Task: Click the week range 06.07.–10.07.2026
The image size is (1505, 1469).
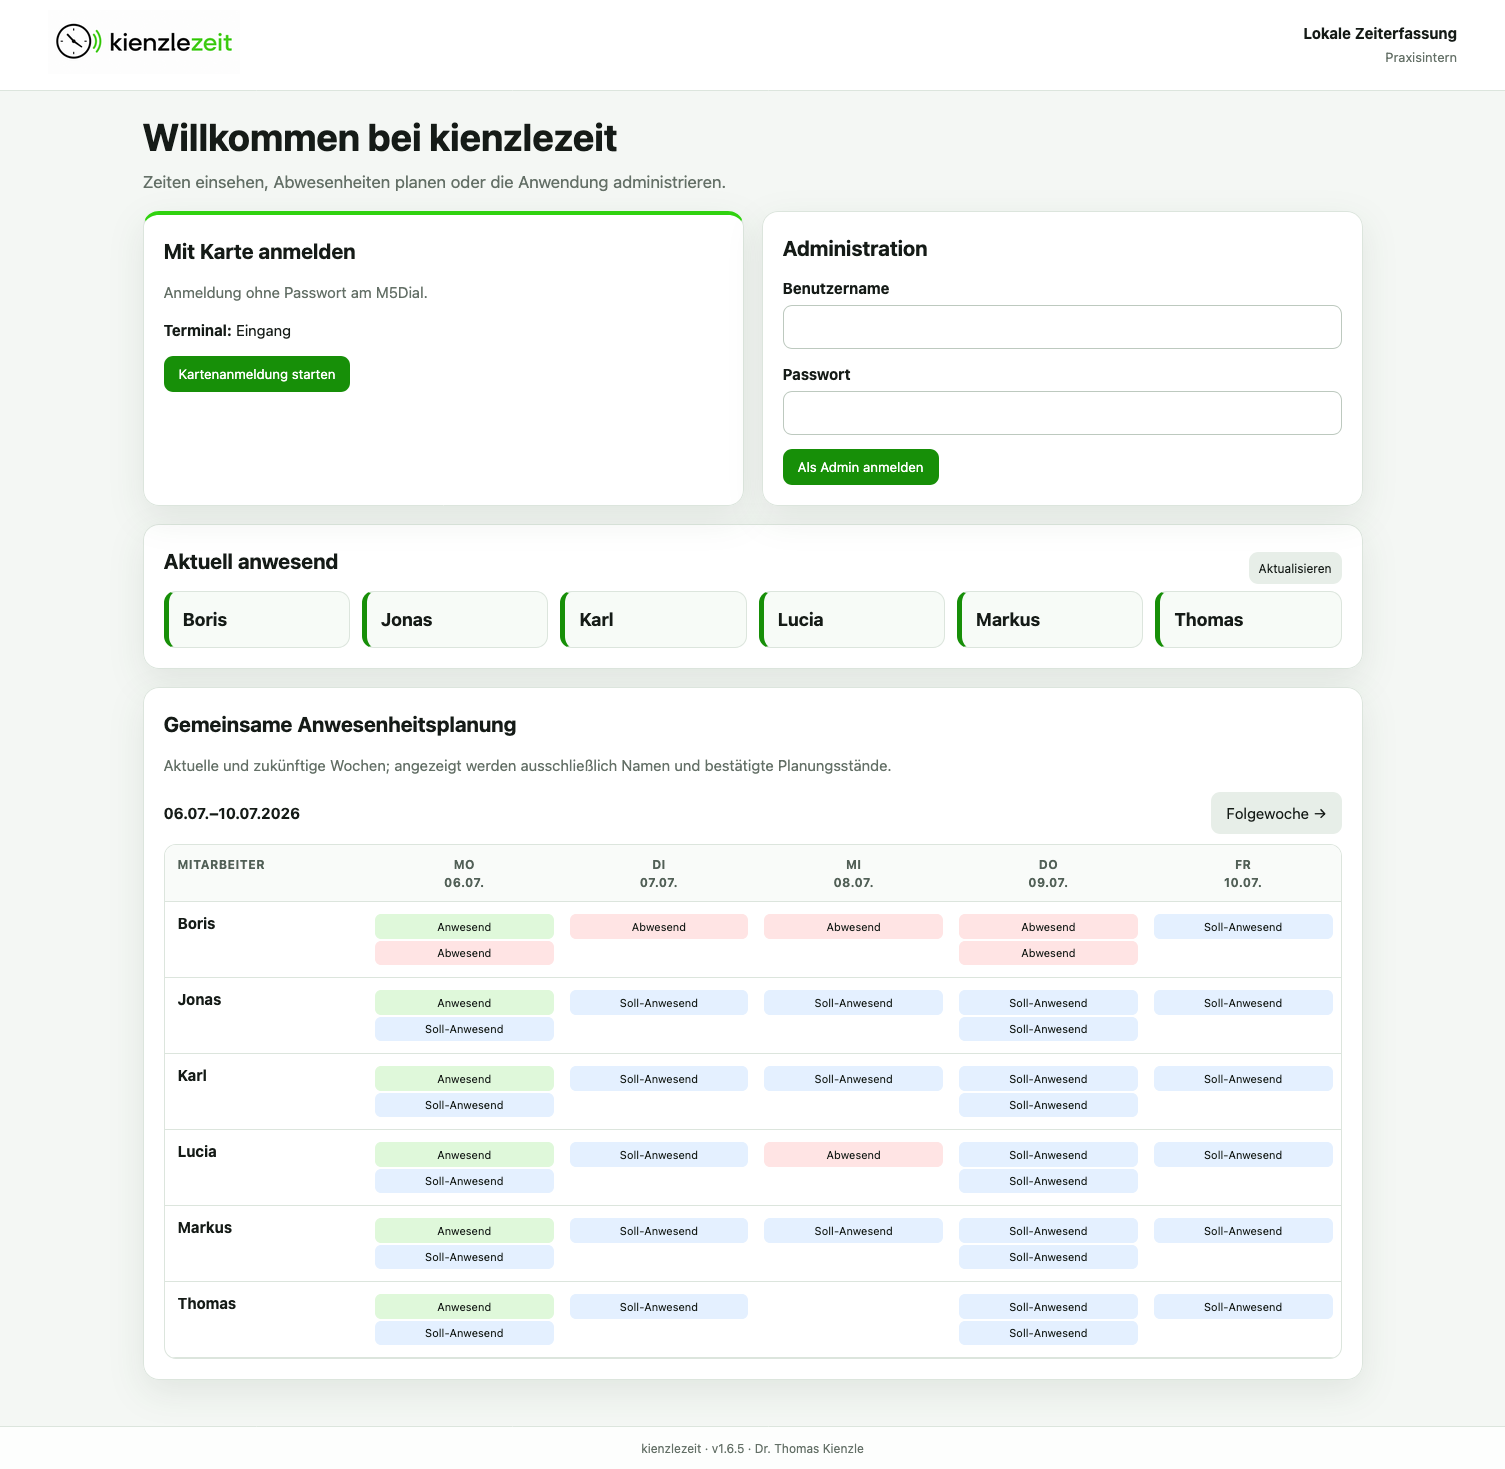Action: pos(232,813)
